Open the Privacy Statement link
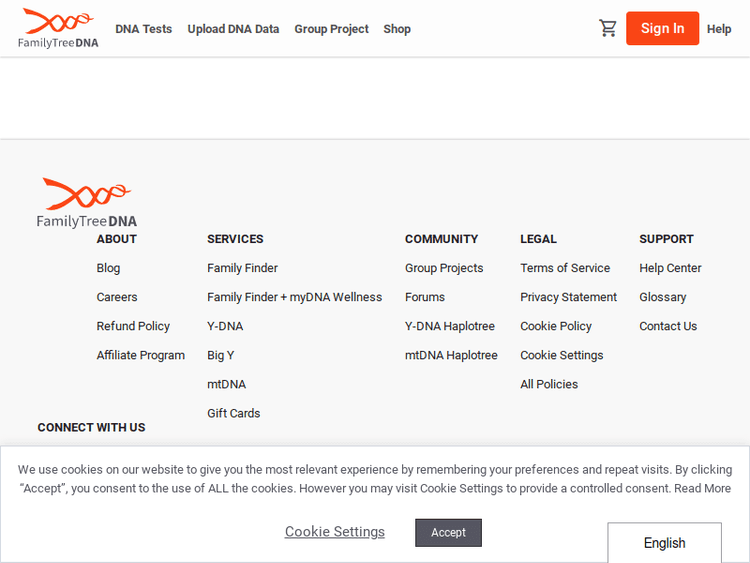This screenshot has height=563, width=750. [568, 297]
